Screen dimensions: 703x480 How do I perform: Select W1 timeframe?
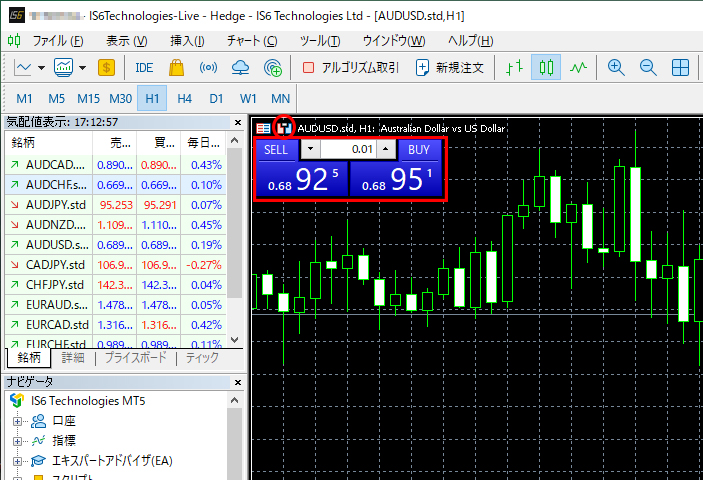pyautogui.click(x=248, y=98)
